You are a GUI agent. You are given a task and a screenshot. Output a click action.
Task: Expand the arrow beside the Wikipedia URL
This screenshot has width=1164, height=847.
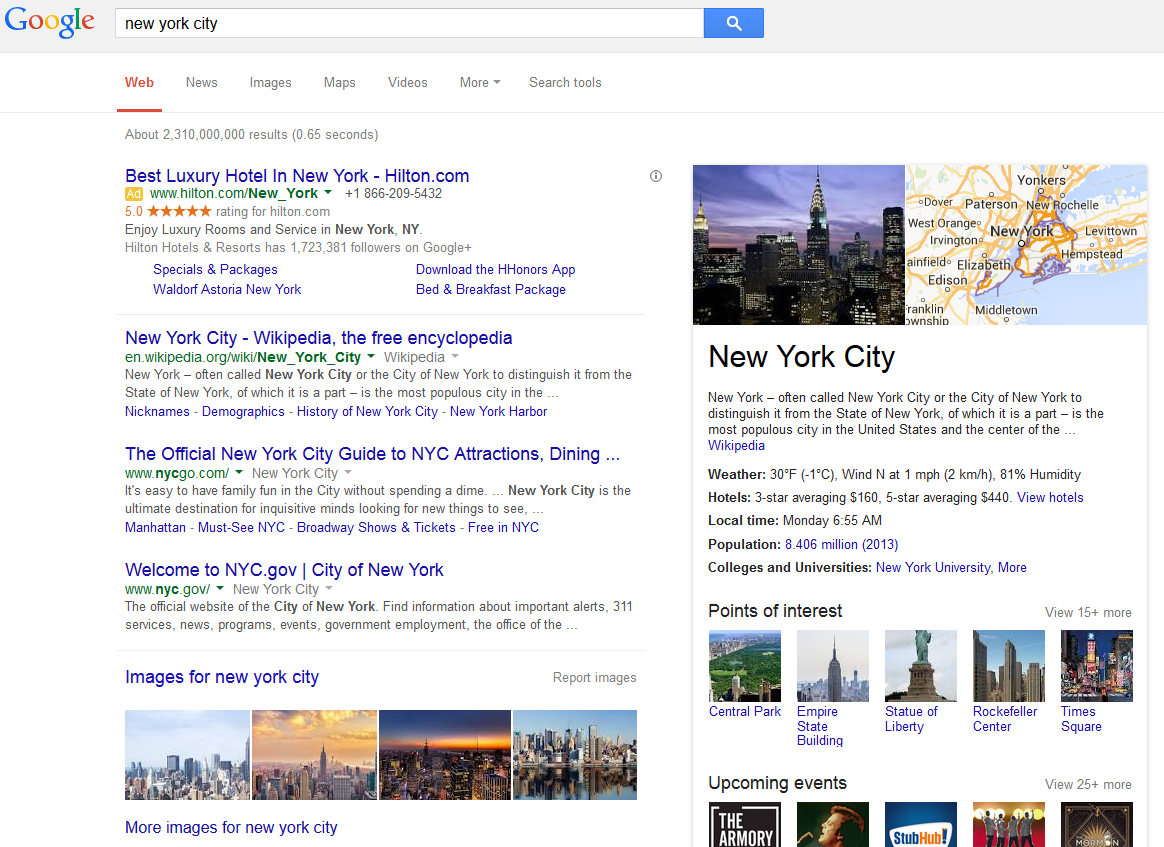coord(371,357)
